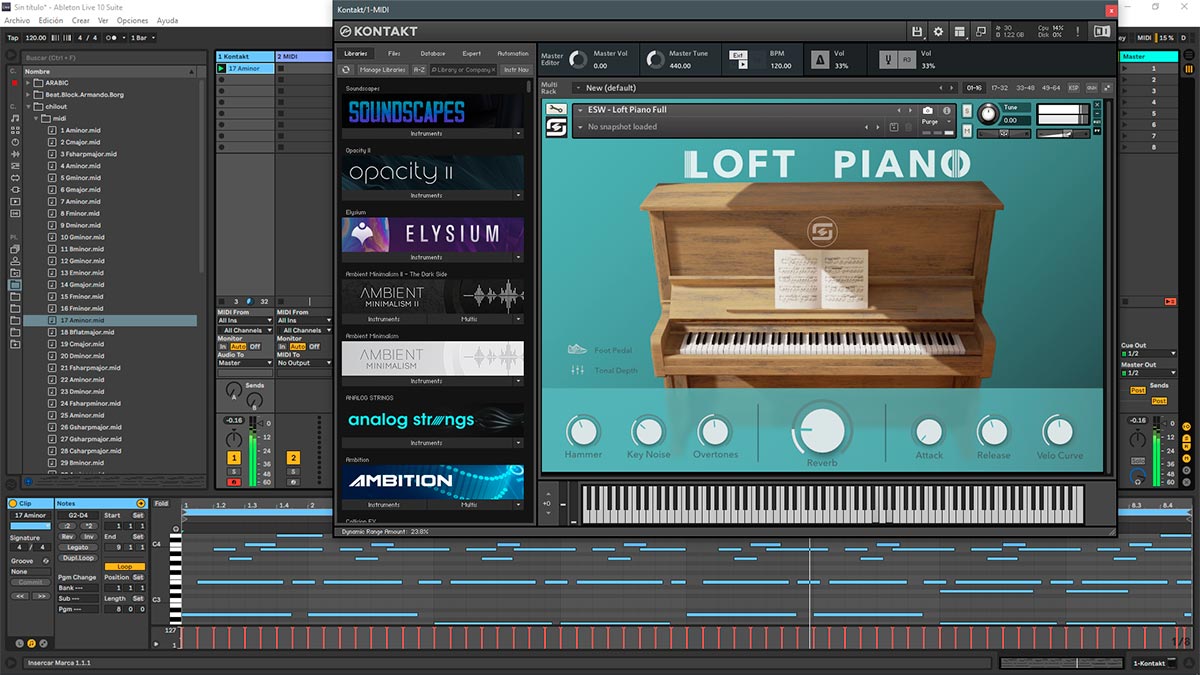
Task: Open Ableton Opciones menu
Action: pos(132,20)
